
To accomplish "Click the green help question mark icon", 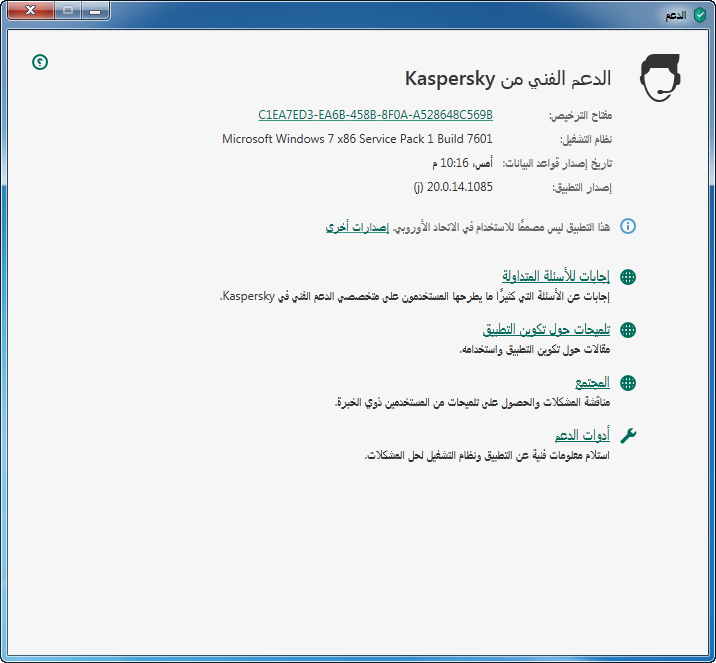I will click(40, 62).
